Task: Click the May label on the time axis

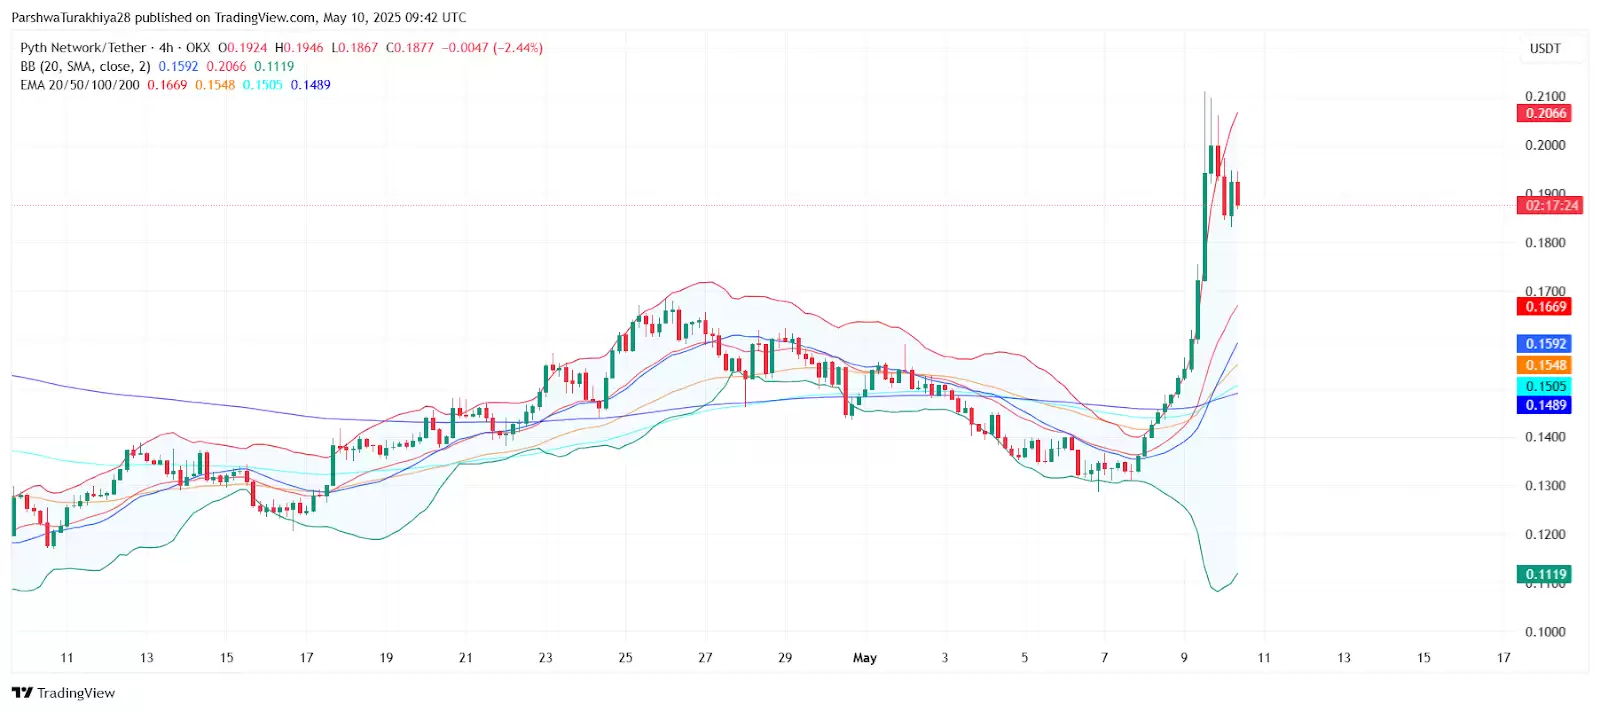Action: click(x=865, y=658)
